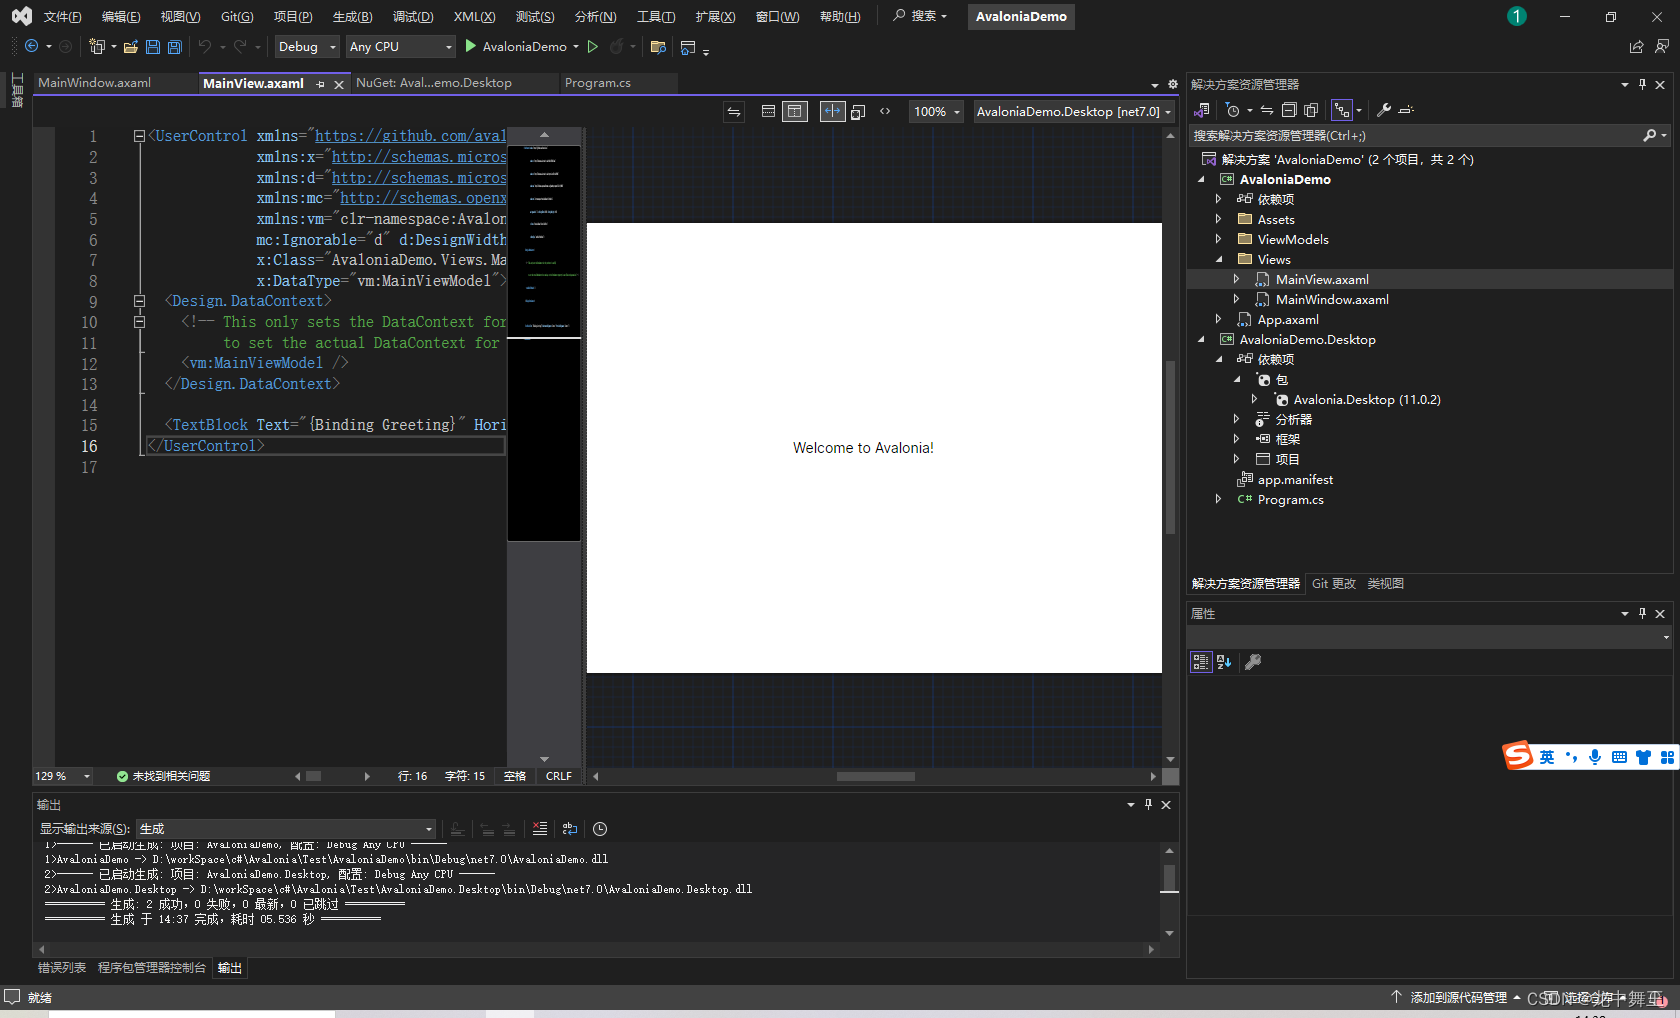Click Start Without Debugging hollow play icon
This screenshot has width=1680, height=1018.
coord(593,47)
